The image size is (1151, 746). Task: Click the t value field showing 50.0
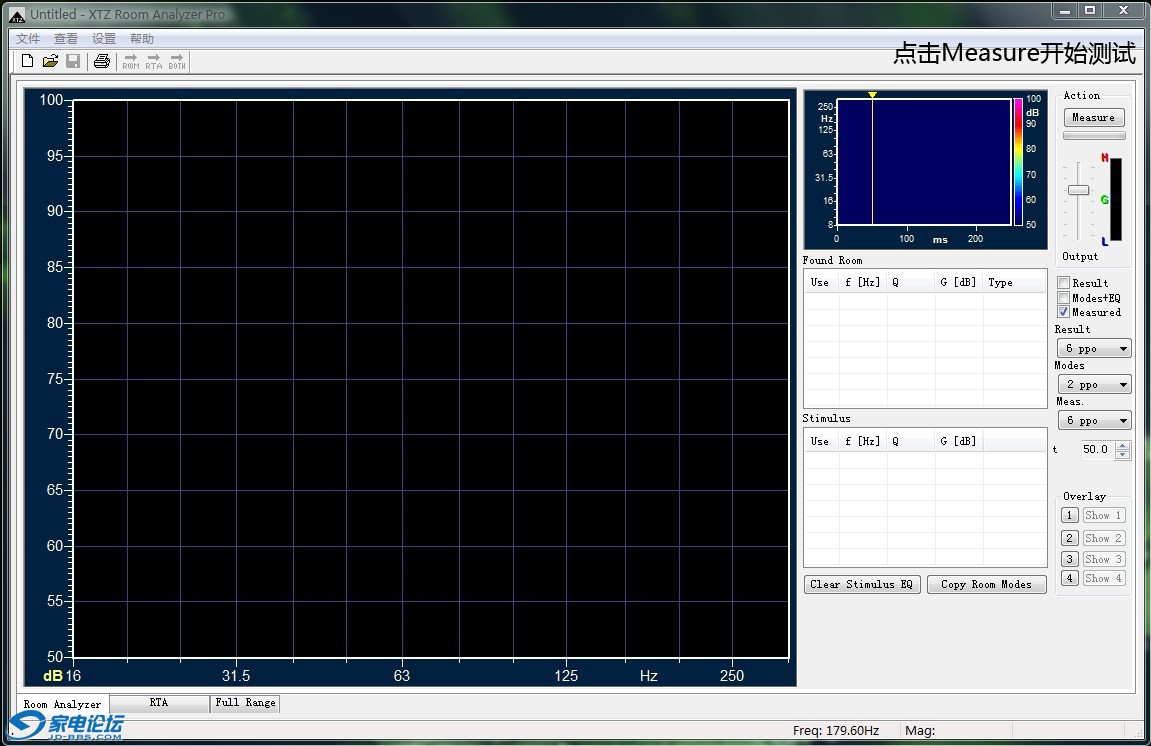(x=1096, y=449)
